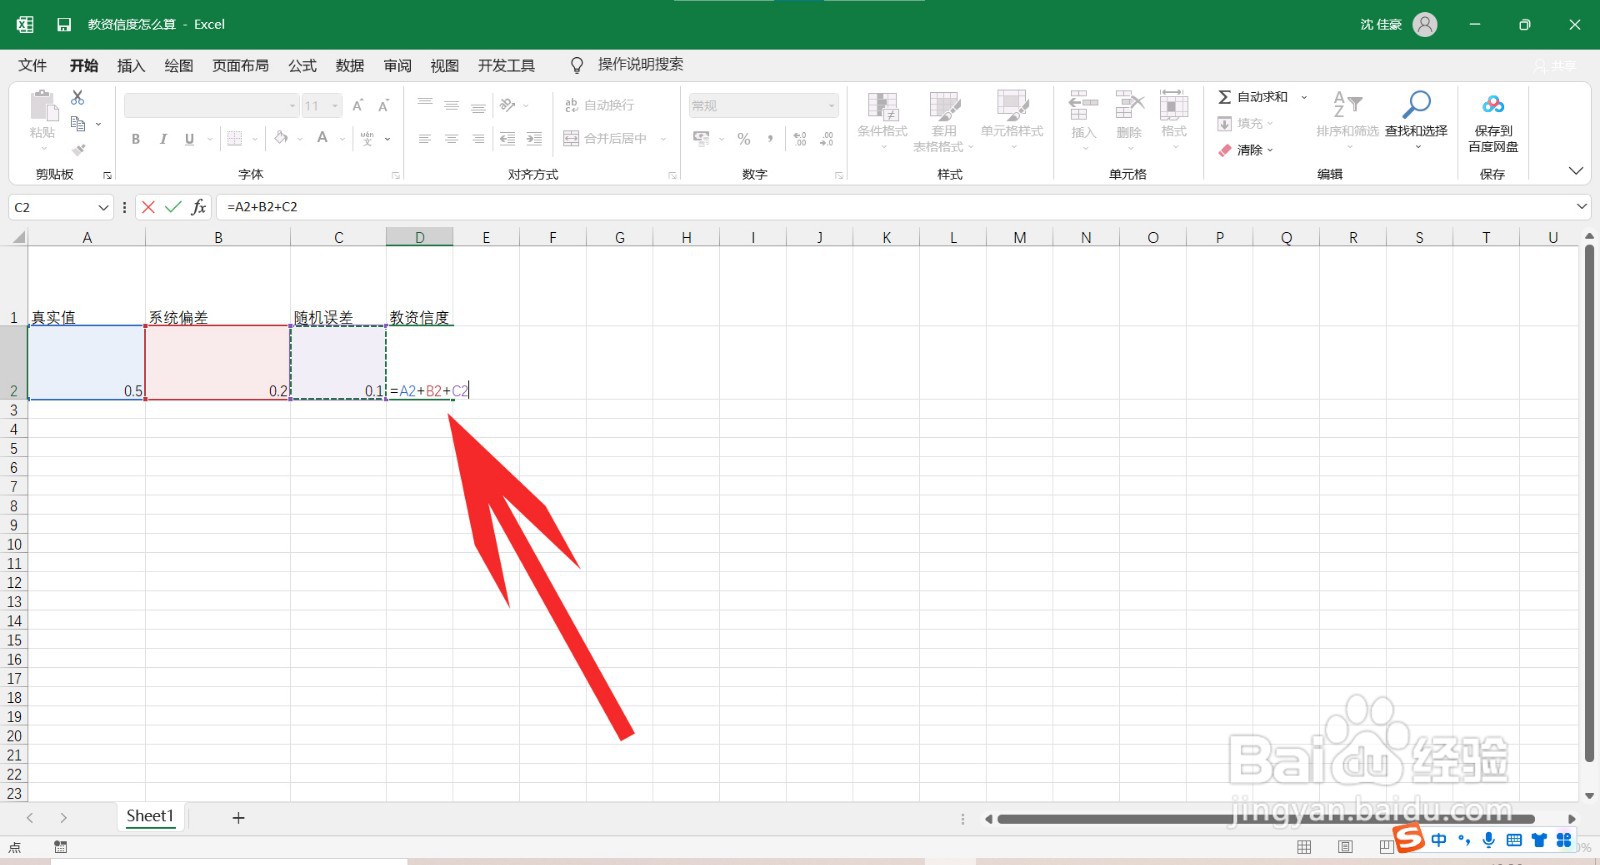The height and width of the screenshot is (865, 1600).
Task: Click the Font Color A icon
Action: [x=322, y=138]
